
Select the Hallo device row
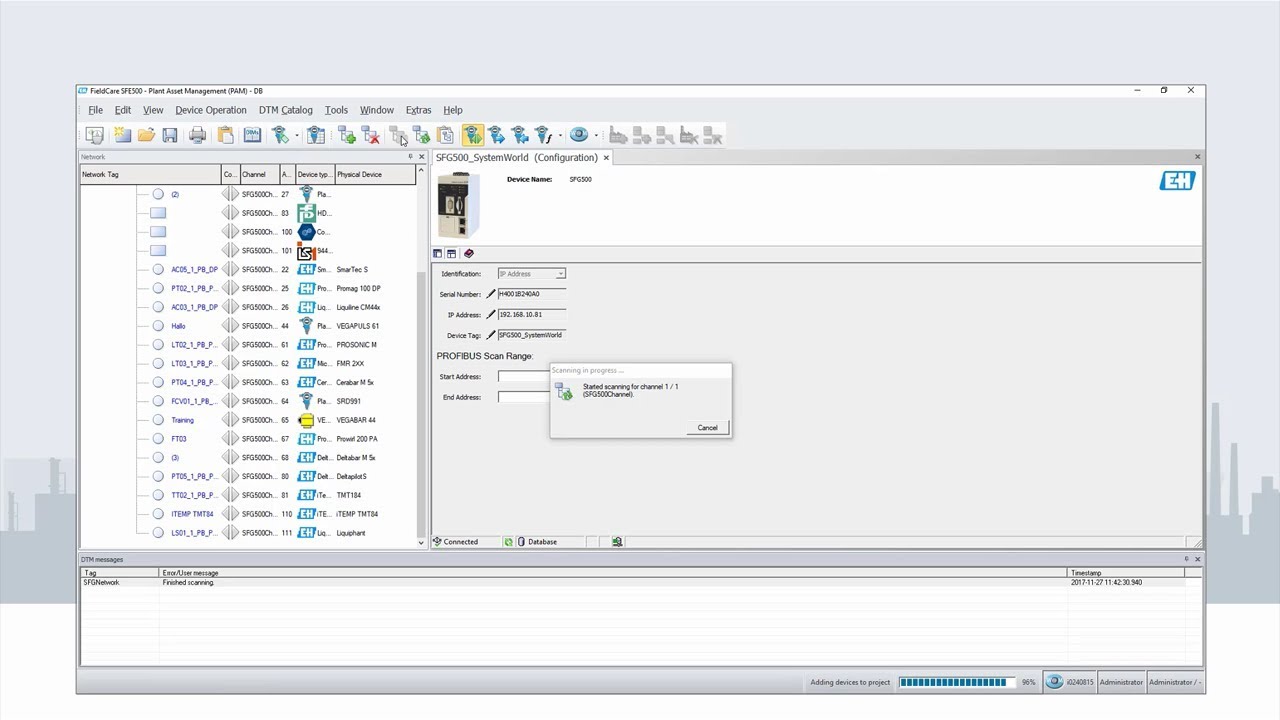click(248, 326)
